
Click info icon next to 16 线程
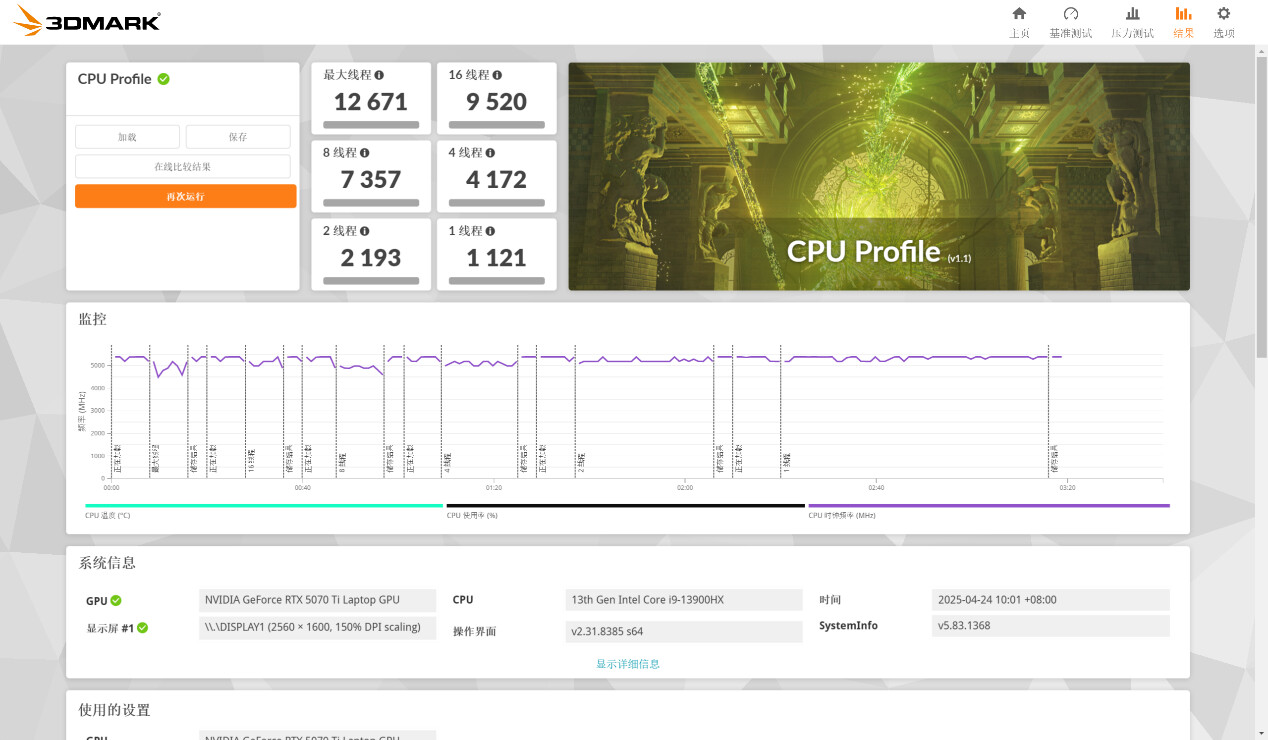coord(497,75)
